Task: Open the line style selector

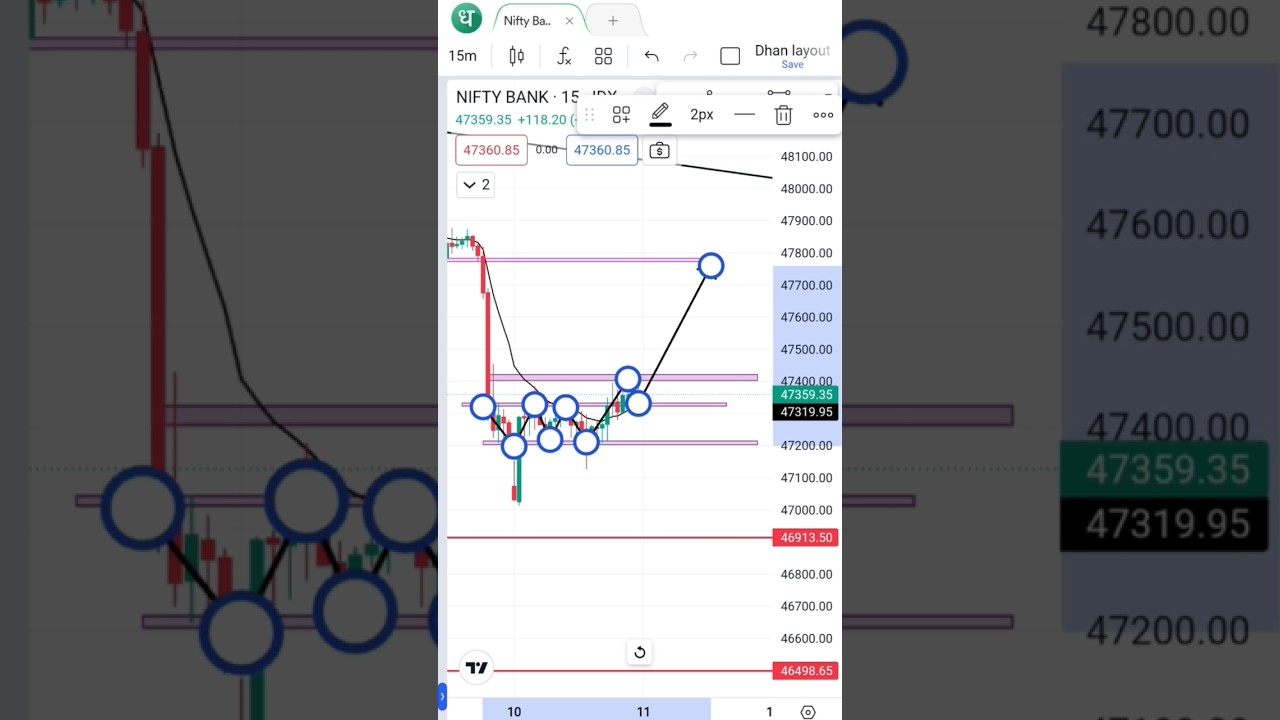Action: coord(744,115)
